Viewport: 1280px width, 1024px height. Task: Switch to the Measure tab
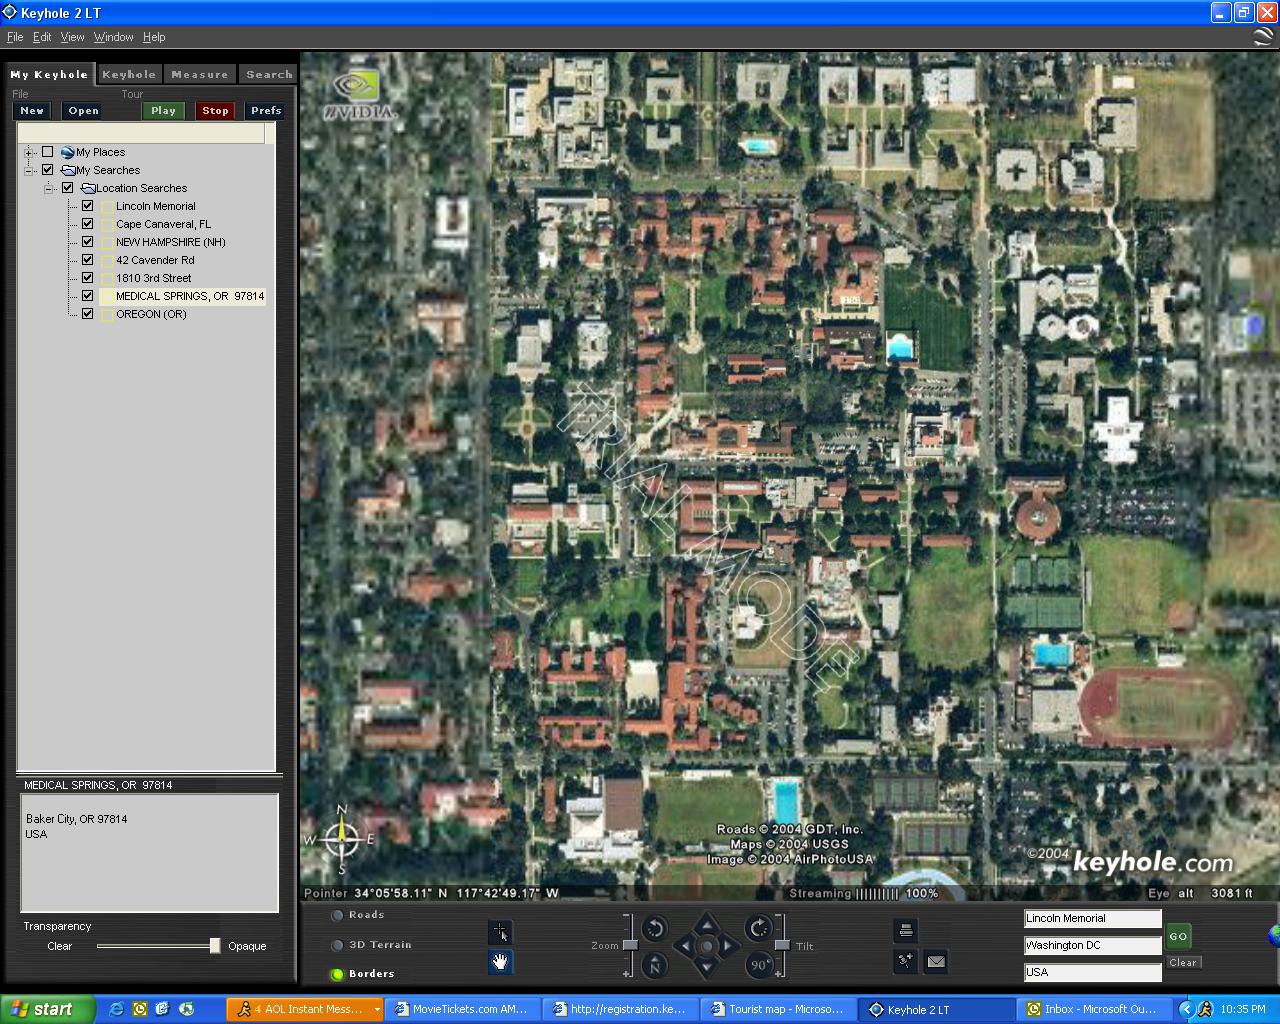pos(200,74)
